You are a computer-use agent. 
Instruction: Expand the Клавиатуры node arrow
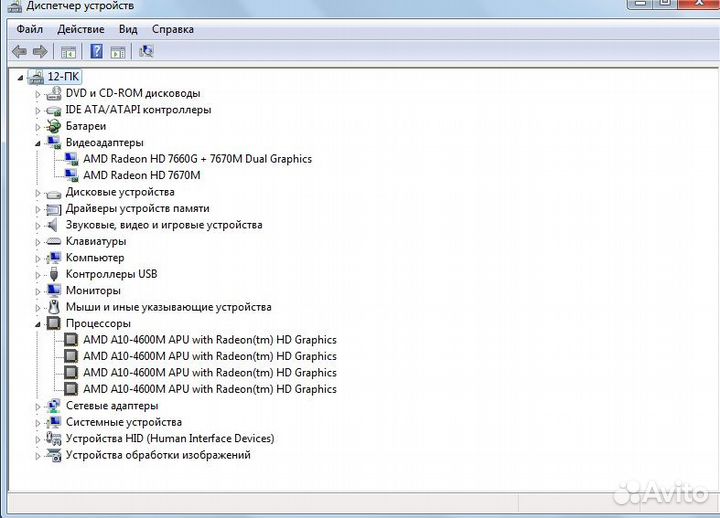coord(38,242)
